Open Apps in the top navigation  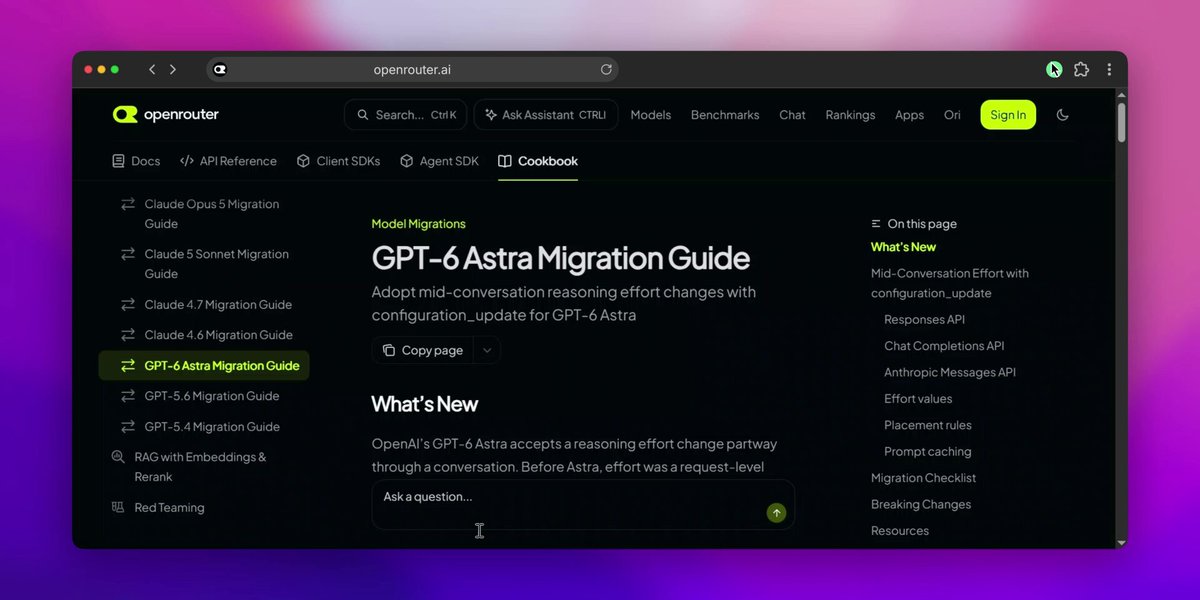[x=909, y=115]
